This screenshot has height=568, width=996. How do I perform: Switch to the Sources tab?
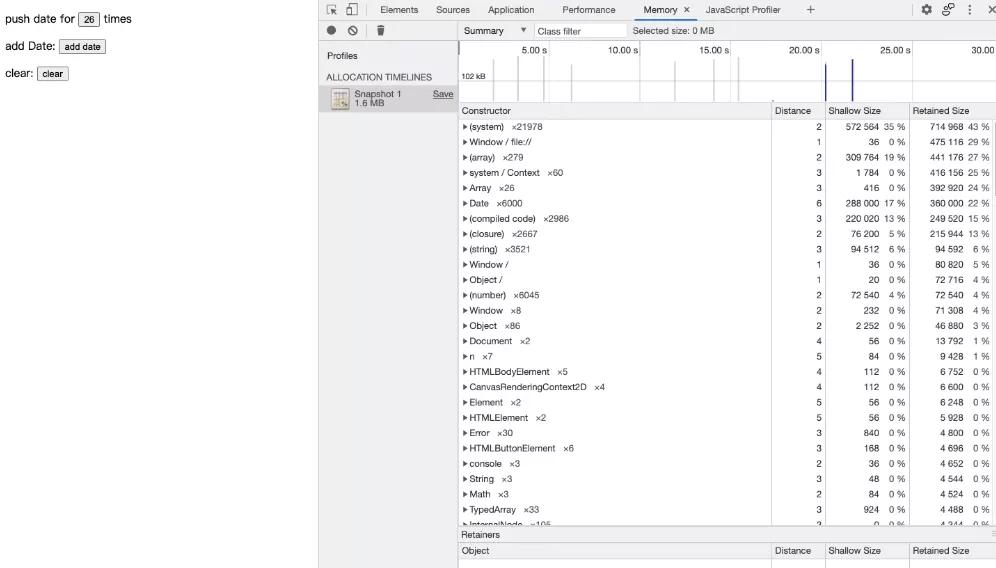coord(453,10)
